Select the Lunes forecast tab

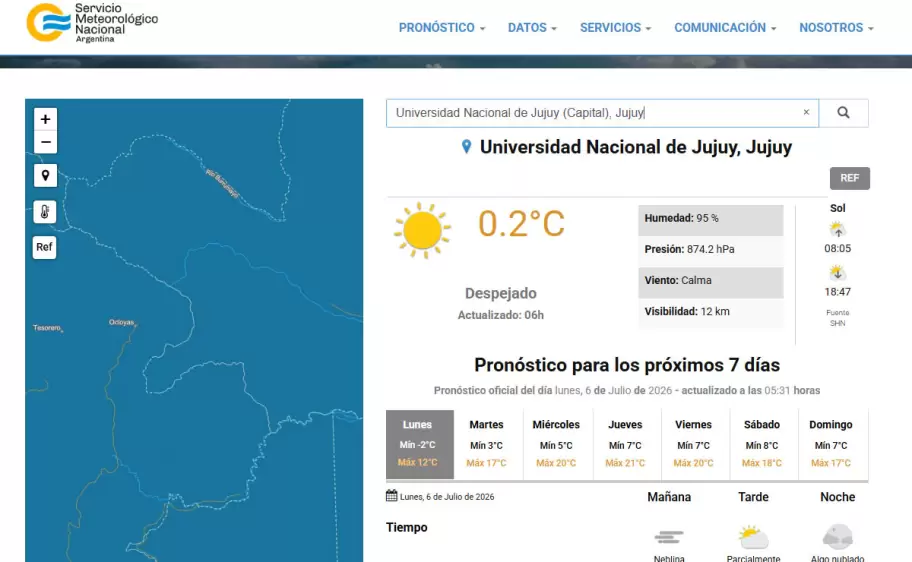coord(420,444)
